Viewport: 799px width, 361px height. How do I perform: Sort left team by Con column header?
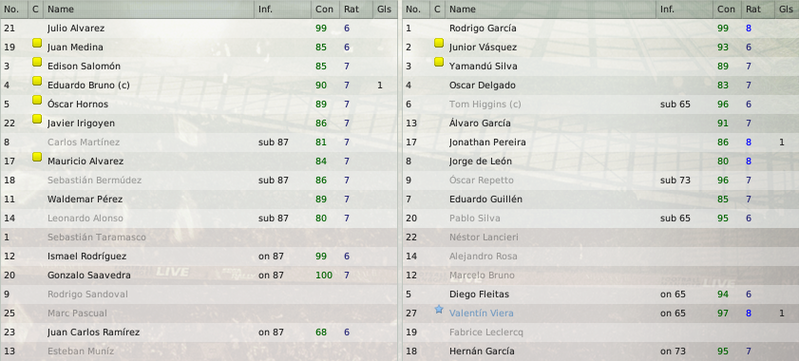(x=325, y=9)
